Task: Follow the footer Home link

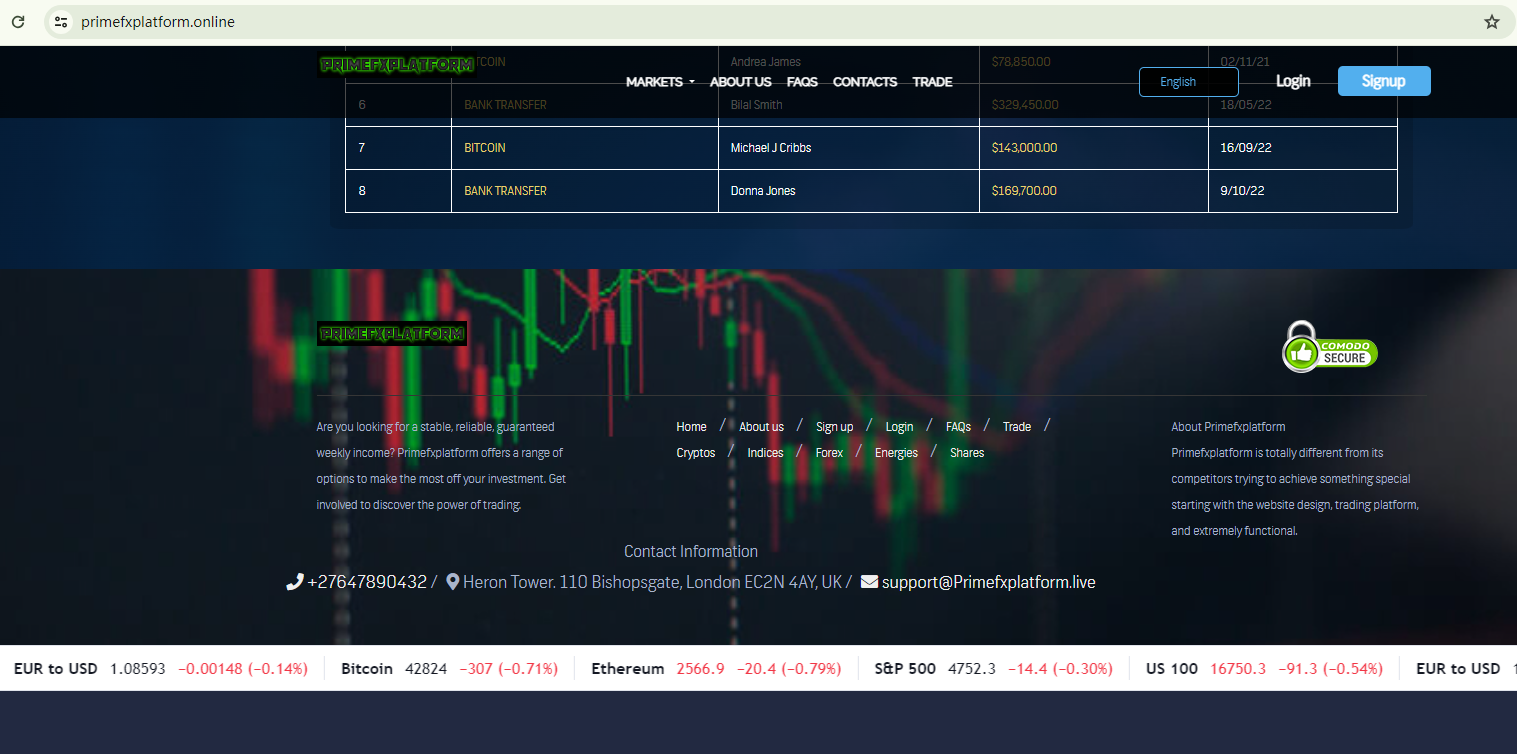Action: click(691, 427)
